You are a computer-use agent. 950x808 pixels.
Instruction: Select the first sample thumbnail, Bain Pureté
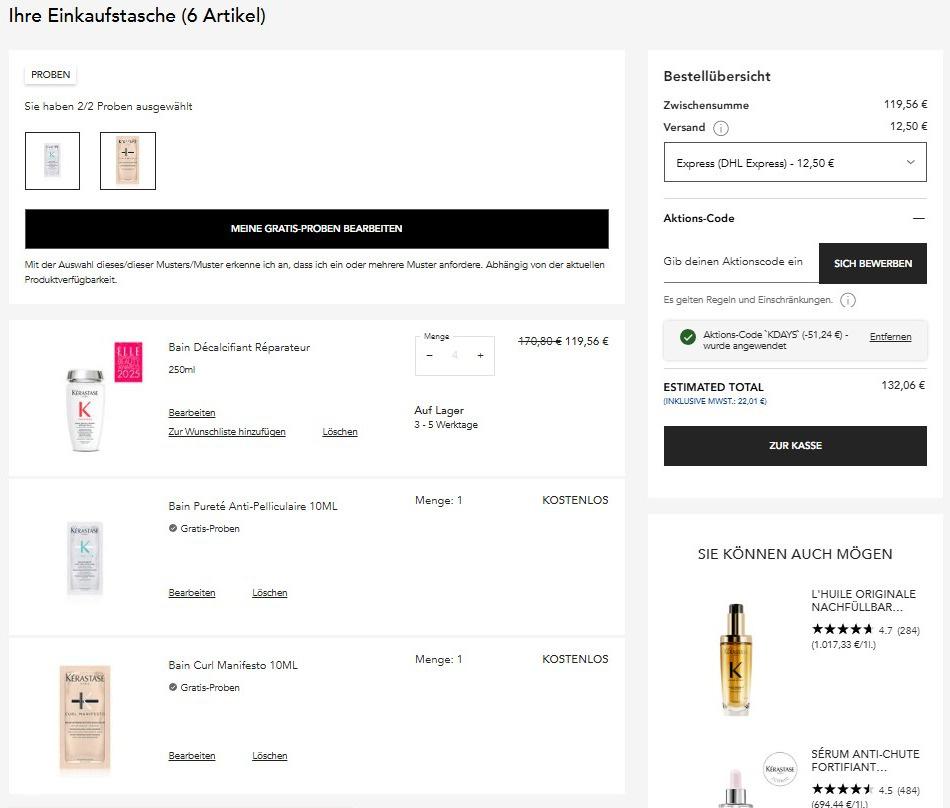point(52,161)
